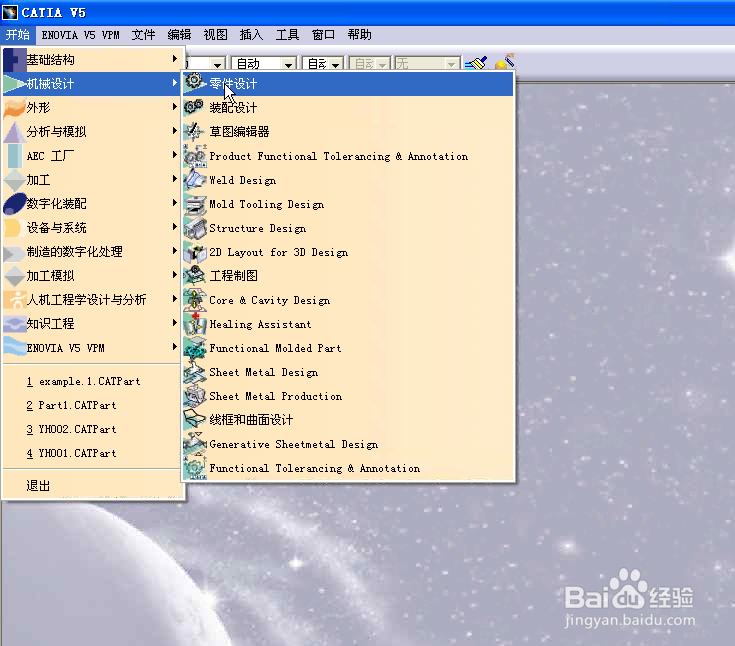Click the 人机工程学 human figure icon
The image size is (735, 646).
(14, 300)
